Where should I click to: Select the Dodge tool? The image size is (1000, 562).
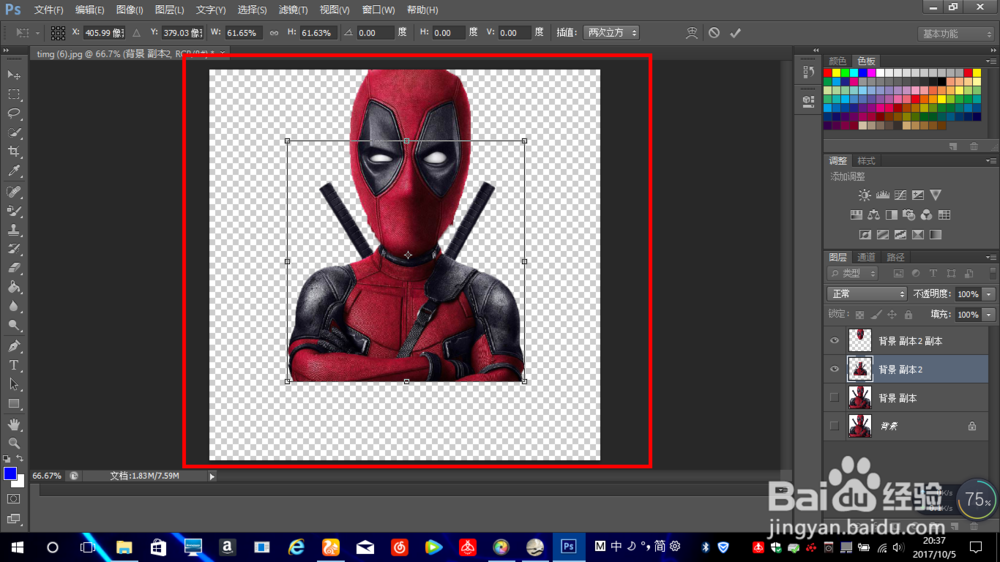coord(13,326)
